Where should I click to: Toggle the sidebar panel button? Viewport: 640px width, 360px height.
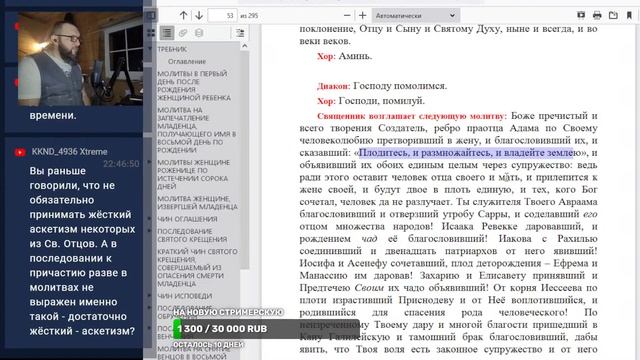[151, 16]
